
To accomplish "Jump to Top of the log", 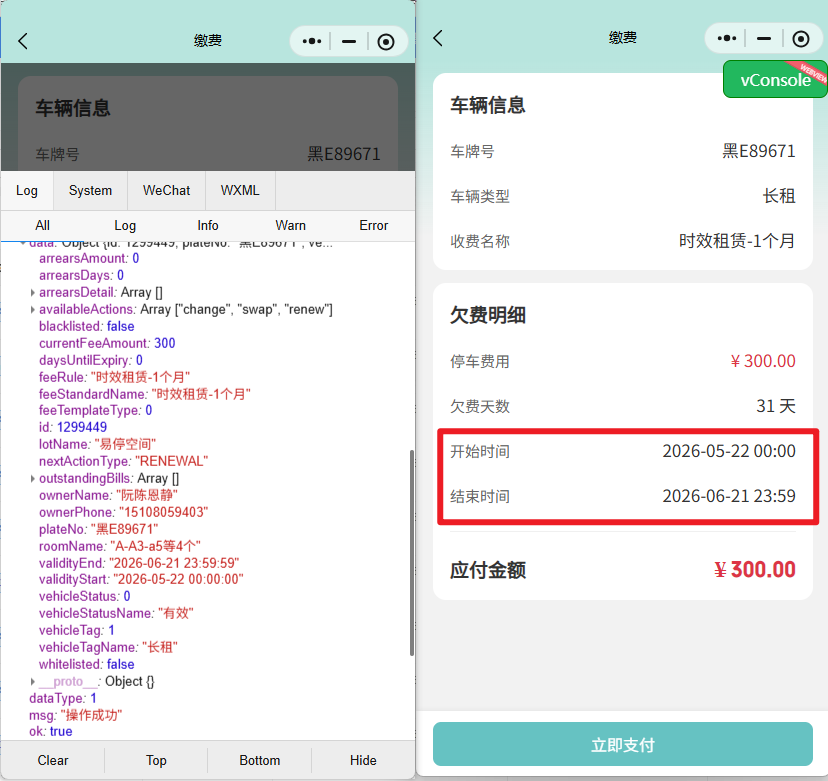I will pyautogui.click(x=156, y=760).
